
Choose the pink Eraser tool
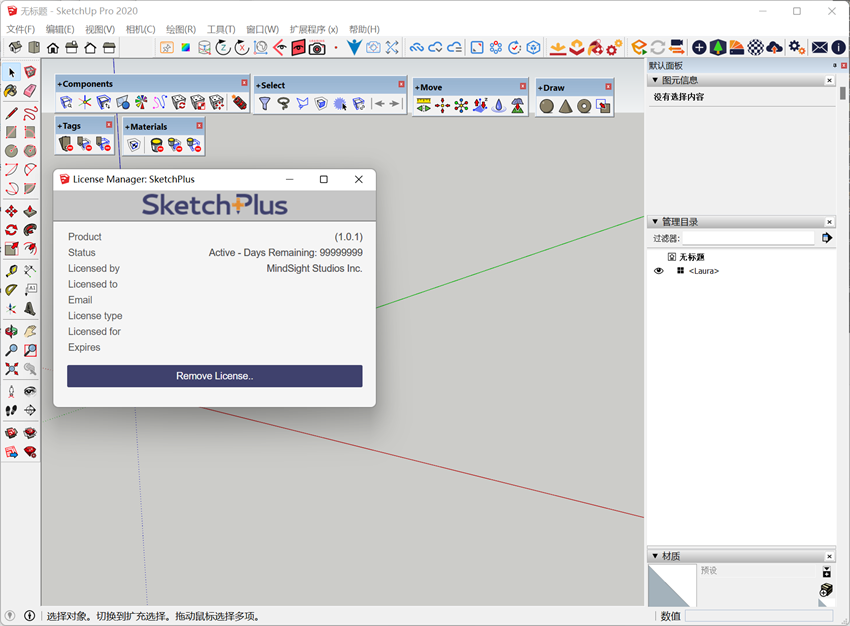(30, 91)
